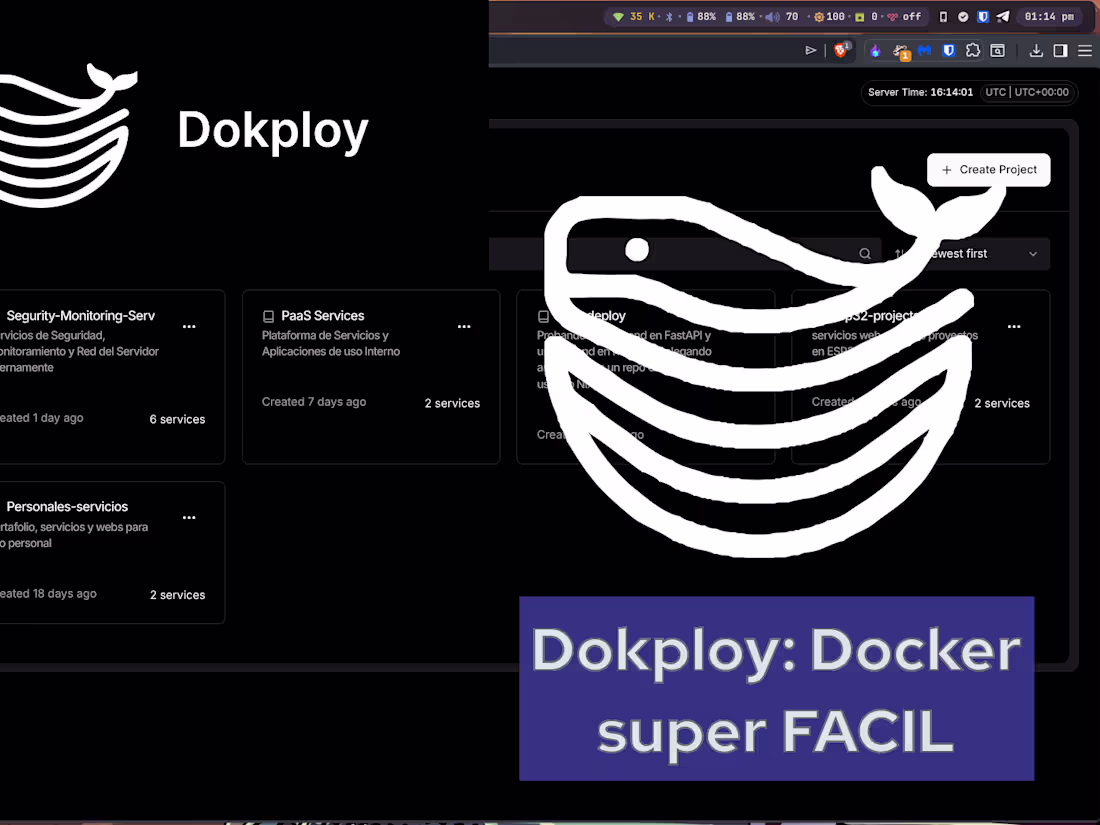This screenshot has width=1100, height=825.
Task: Open three-dot menu on esp32-project card
Action: coord(1014,326)
